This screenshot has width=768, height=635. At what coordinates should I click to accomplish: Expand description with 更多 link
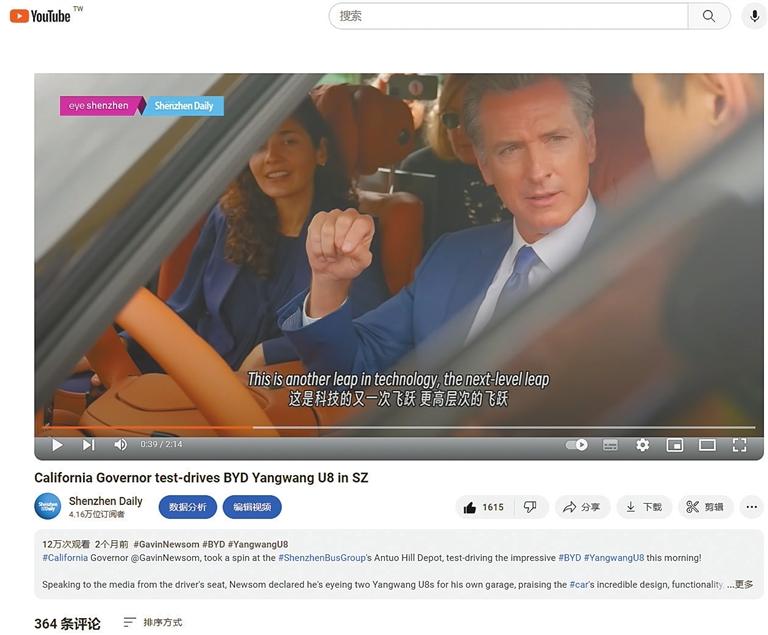click(x=743, y=584)
